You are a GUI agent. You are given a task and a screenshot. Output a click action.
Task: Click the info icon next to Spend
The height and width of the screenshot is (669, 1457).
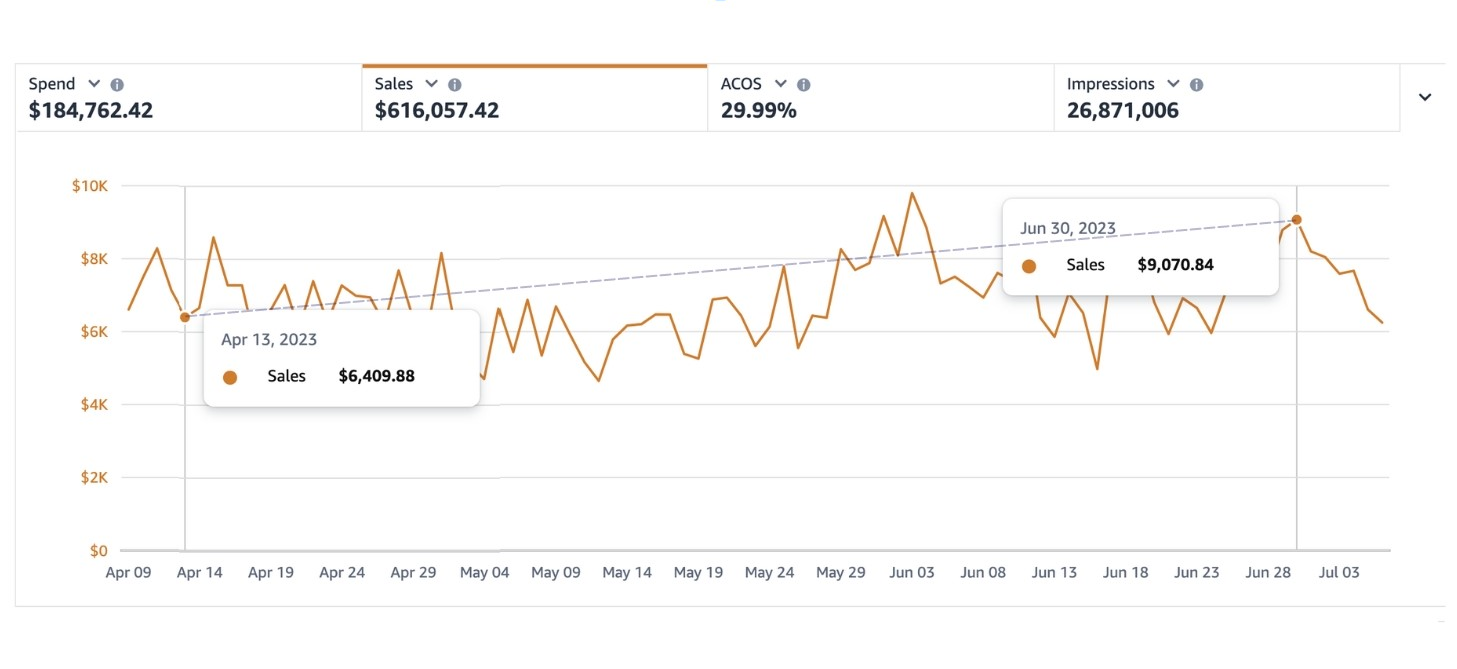pos(117,85)
